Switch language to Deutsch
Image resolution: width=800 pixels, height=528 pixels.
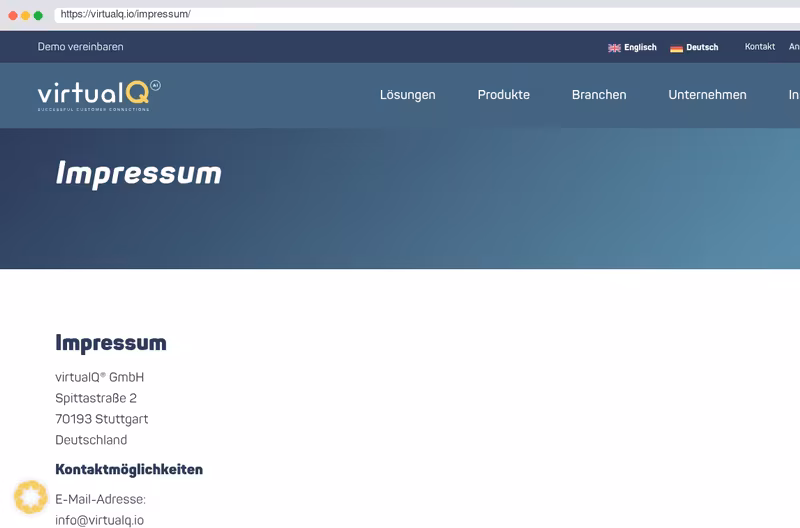[702, 47]
